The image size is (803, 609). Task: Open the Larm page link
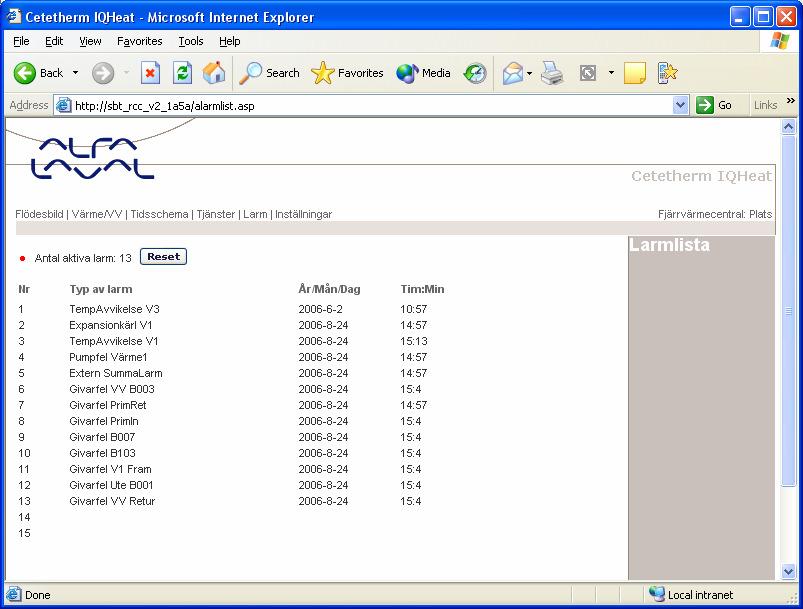pos(255,214)
